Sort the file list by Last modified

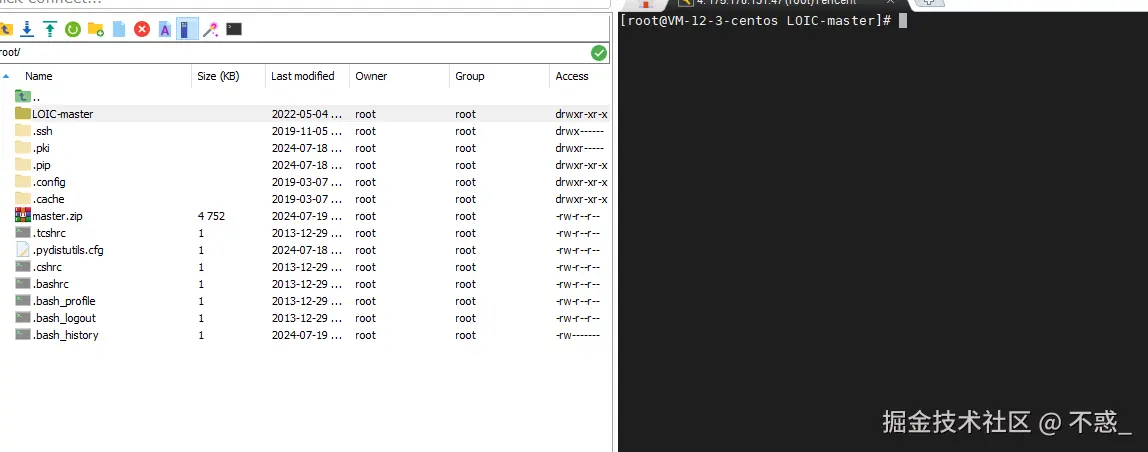[302, 76]
